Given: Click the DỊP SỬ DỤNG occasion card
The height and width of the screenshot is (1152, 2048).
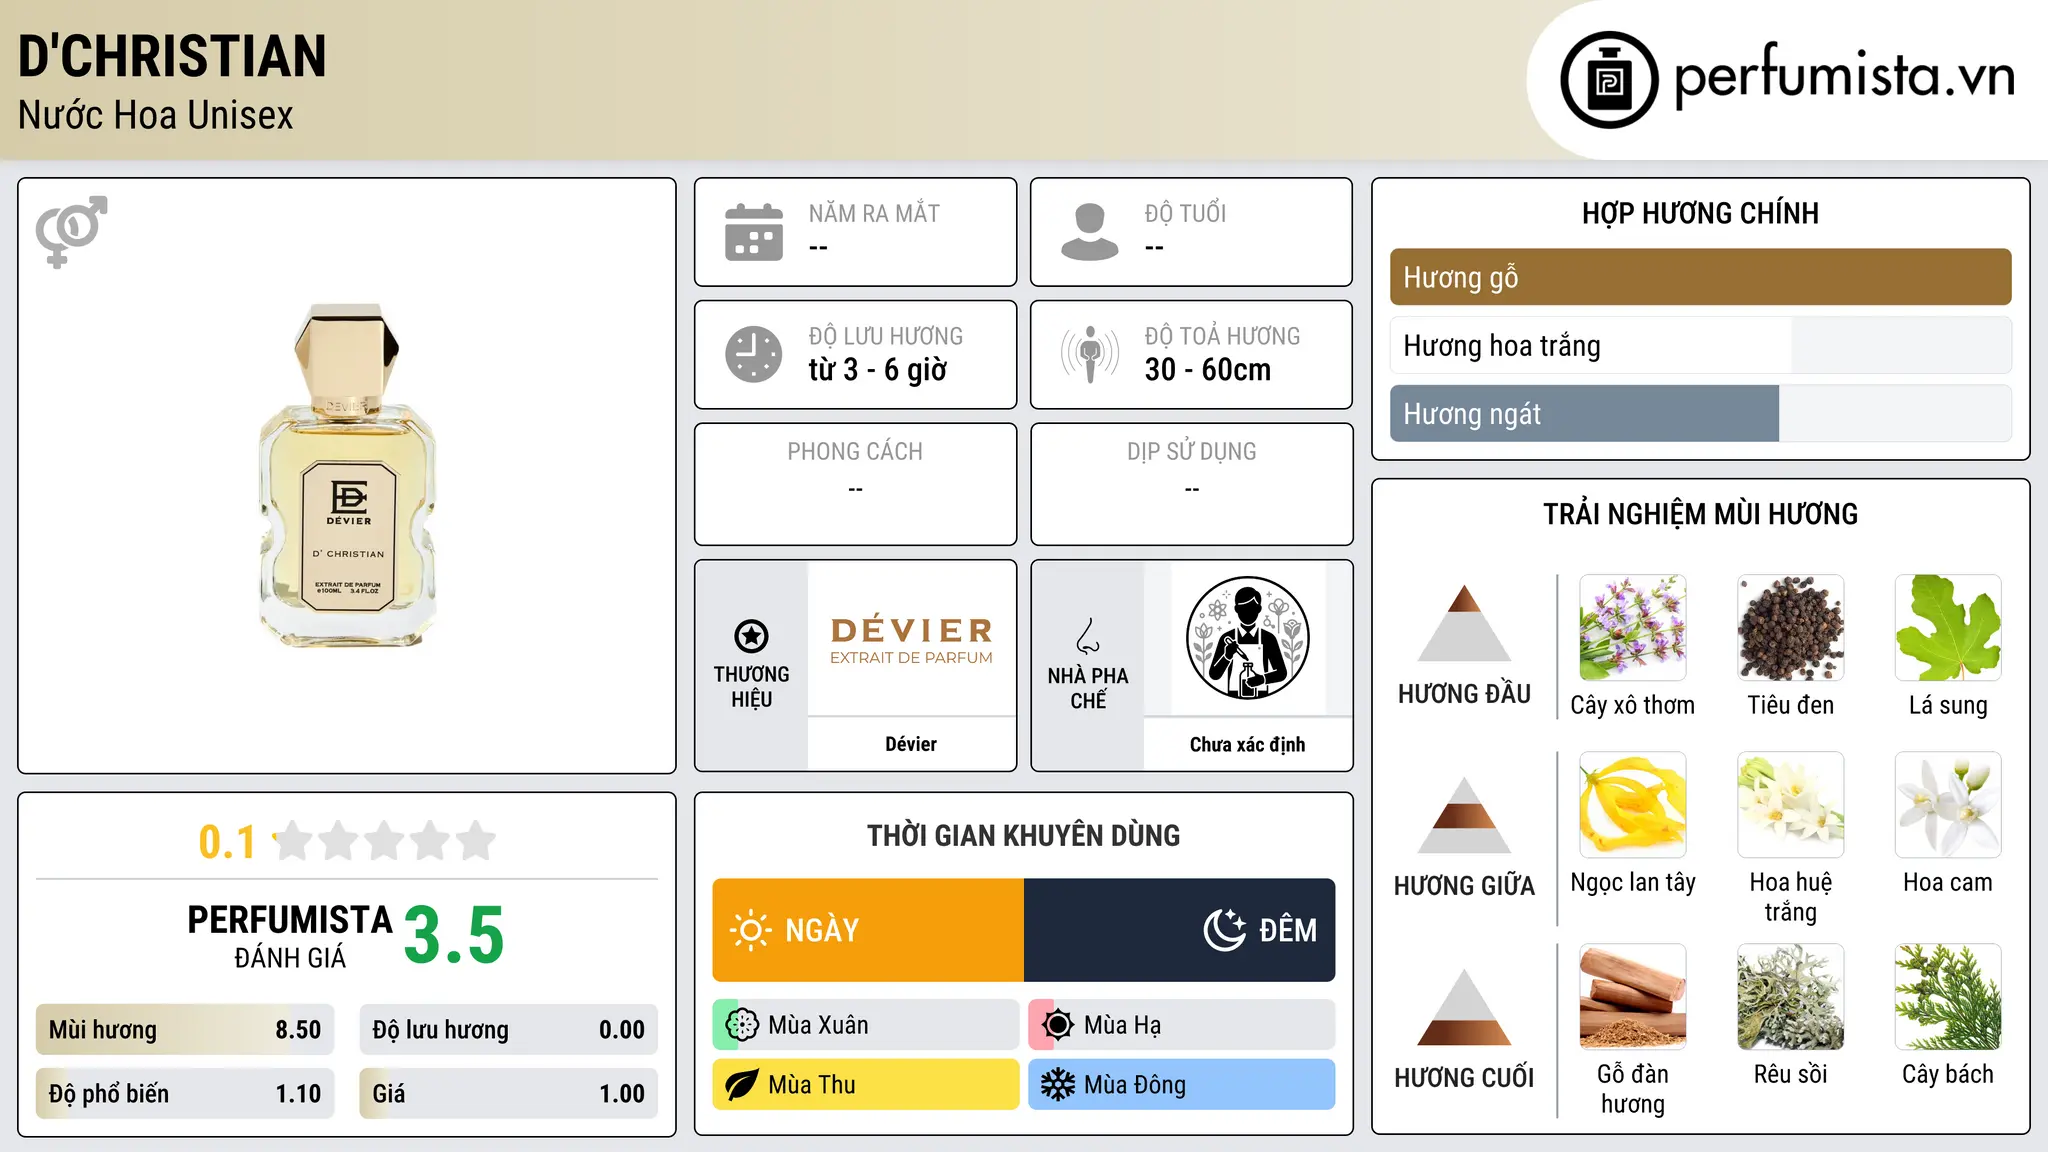Looking at the screenshot, I should (x=1191, y=484).
